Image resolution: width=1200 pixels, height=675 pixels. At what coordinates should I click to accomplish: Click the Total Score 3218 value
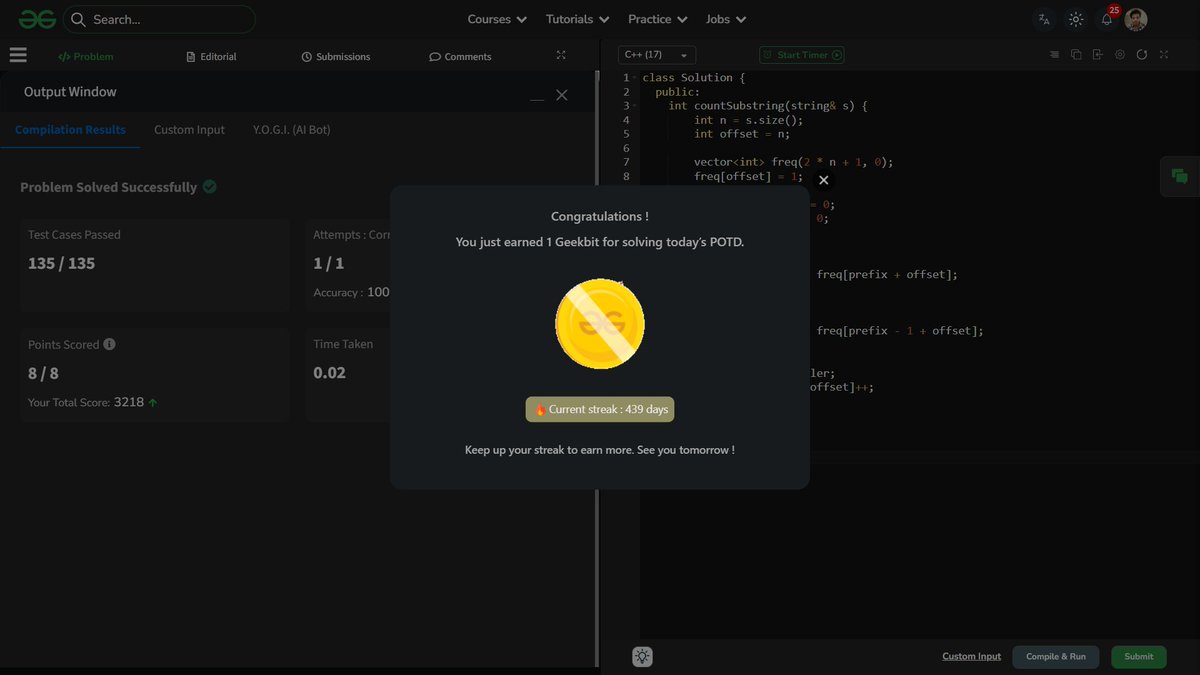[129, 402]
